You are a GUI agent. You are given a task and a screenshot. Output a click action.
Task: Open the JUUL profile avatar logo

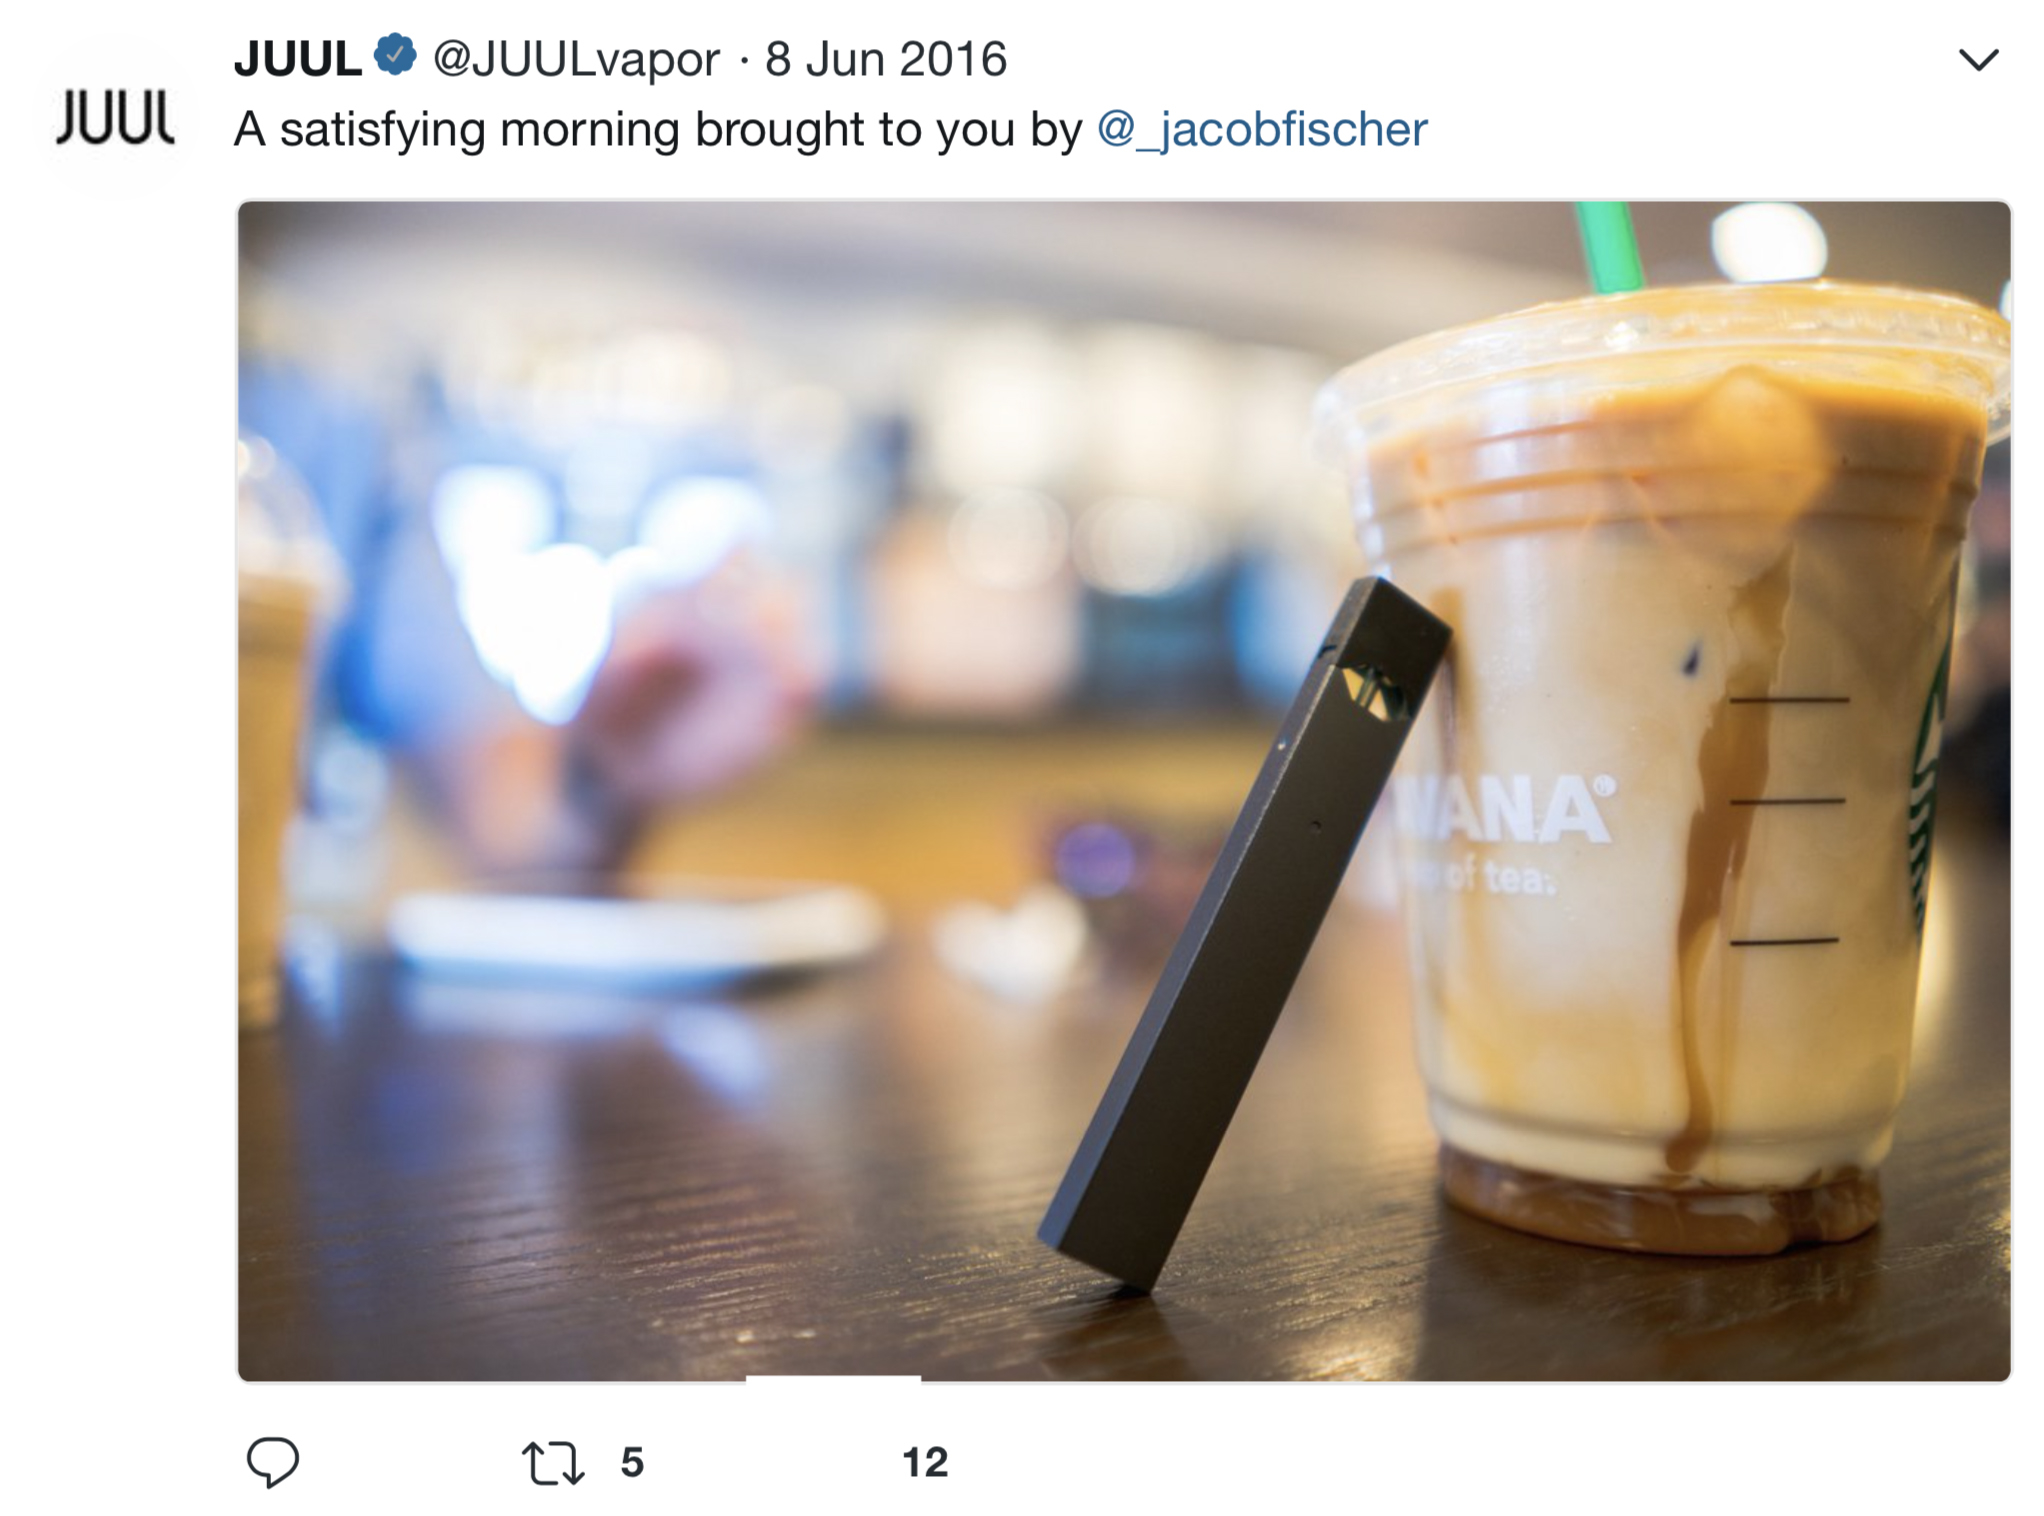[116, 118]
